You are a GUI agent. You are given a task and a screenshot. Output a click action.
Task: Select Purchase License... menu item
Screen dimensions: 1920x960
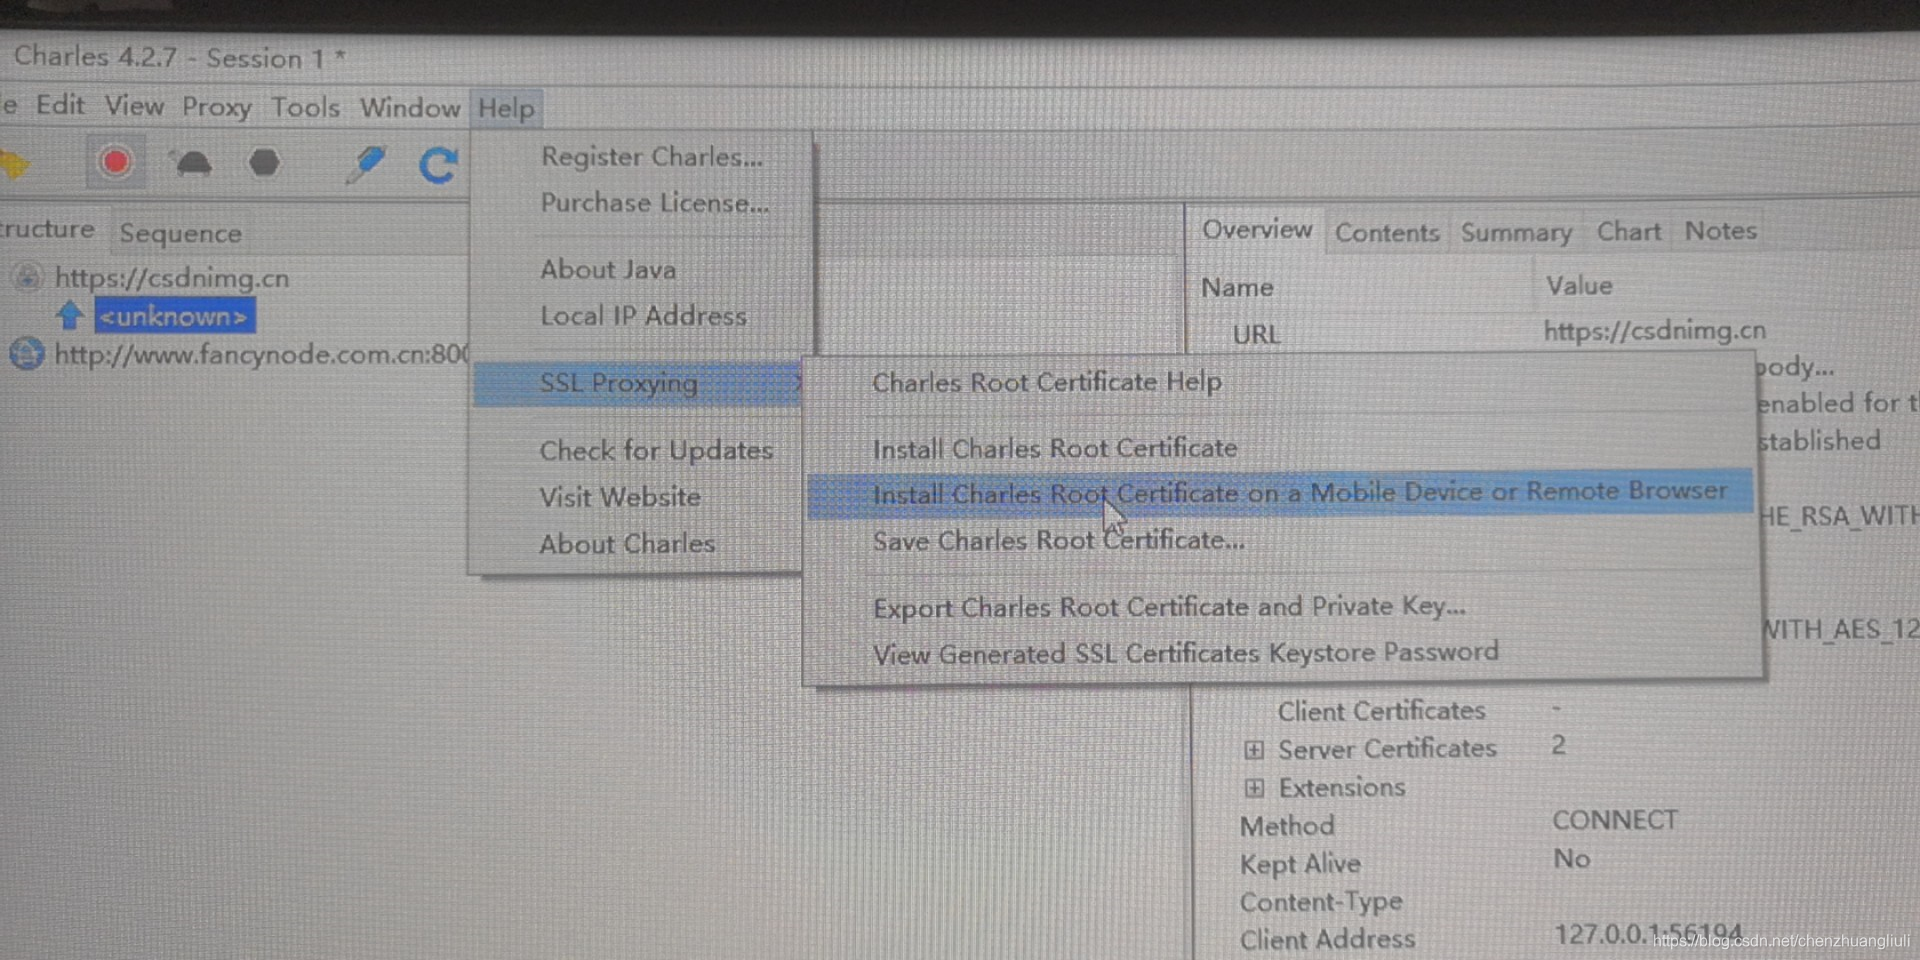pos(655,203)
